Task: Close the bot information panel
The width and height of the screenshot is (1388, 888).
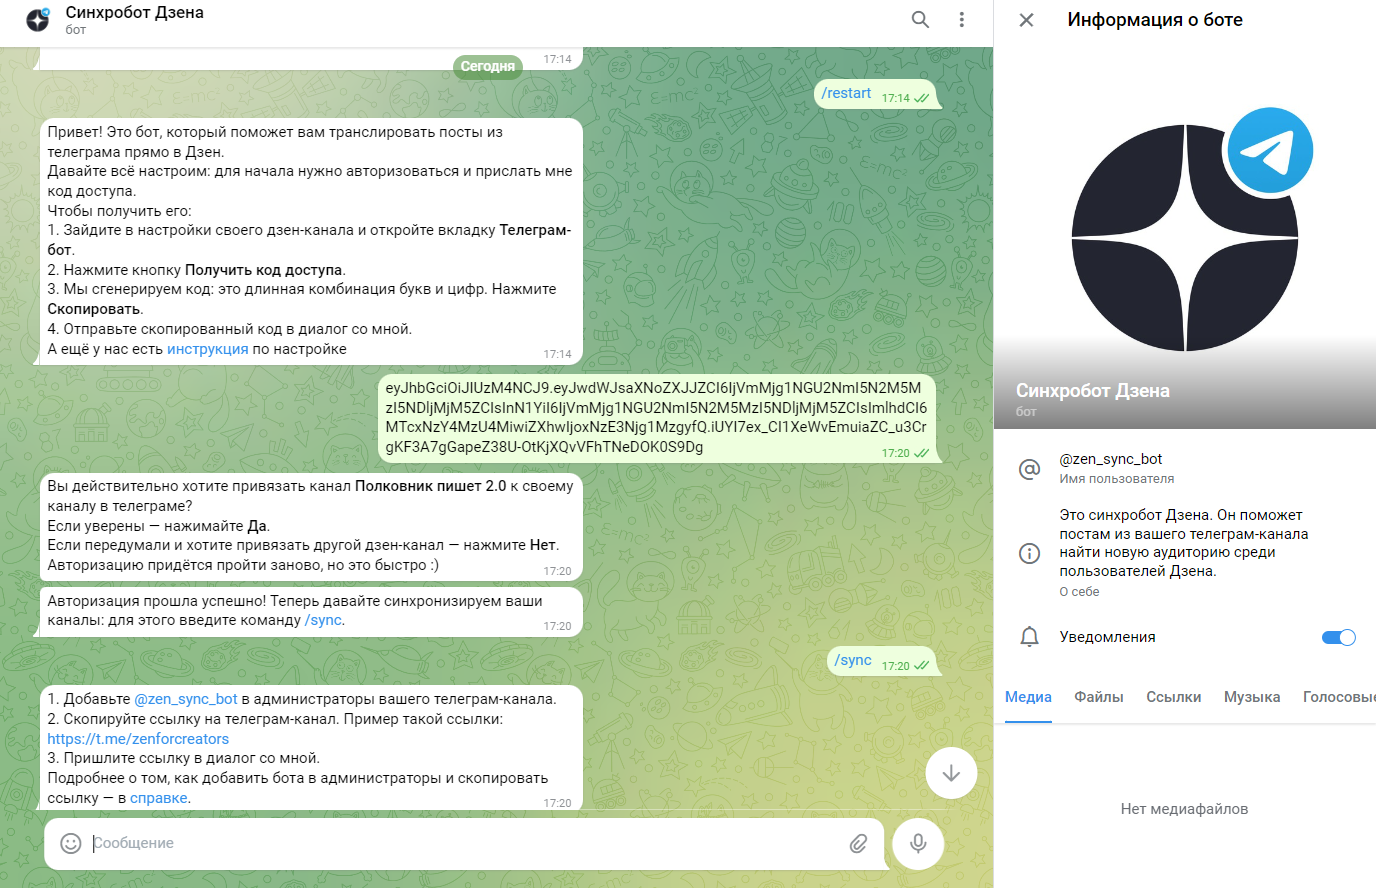Action: (x=1026, y=20)
